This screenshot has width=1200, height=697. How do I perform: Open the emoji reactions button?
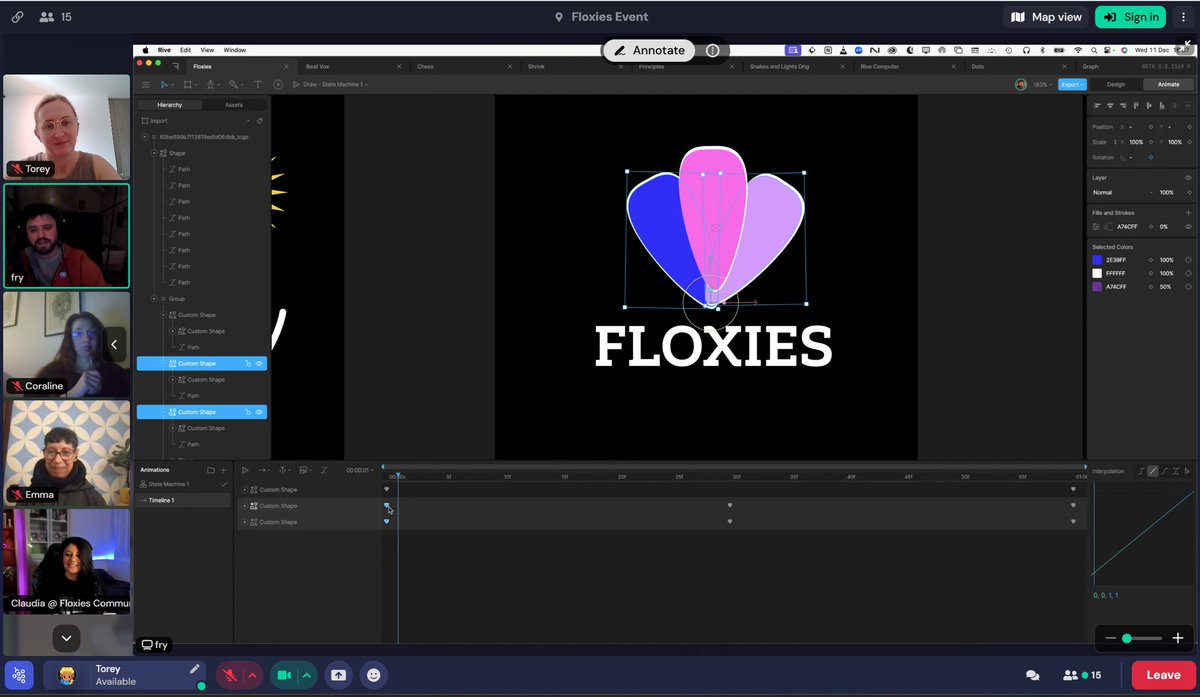[374, 675]
